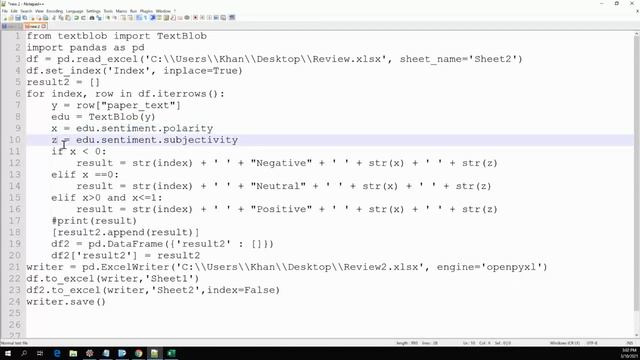This screenshot has width=640, height=360.
Task: Click the New file toolbar icon
Action: (5, 18)
